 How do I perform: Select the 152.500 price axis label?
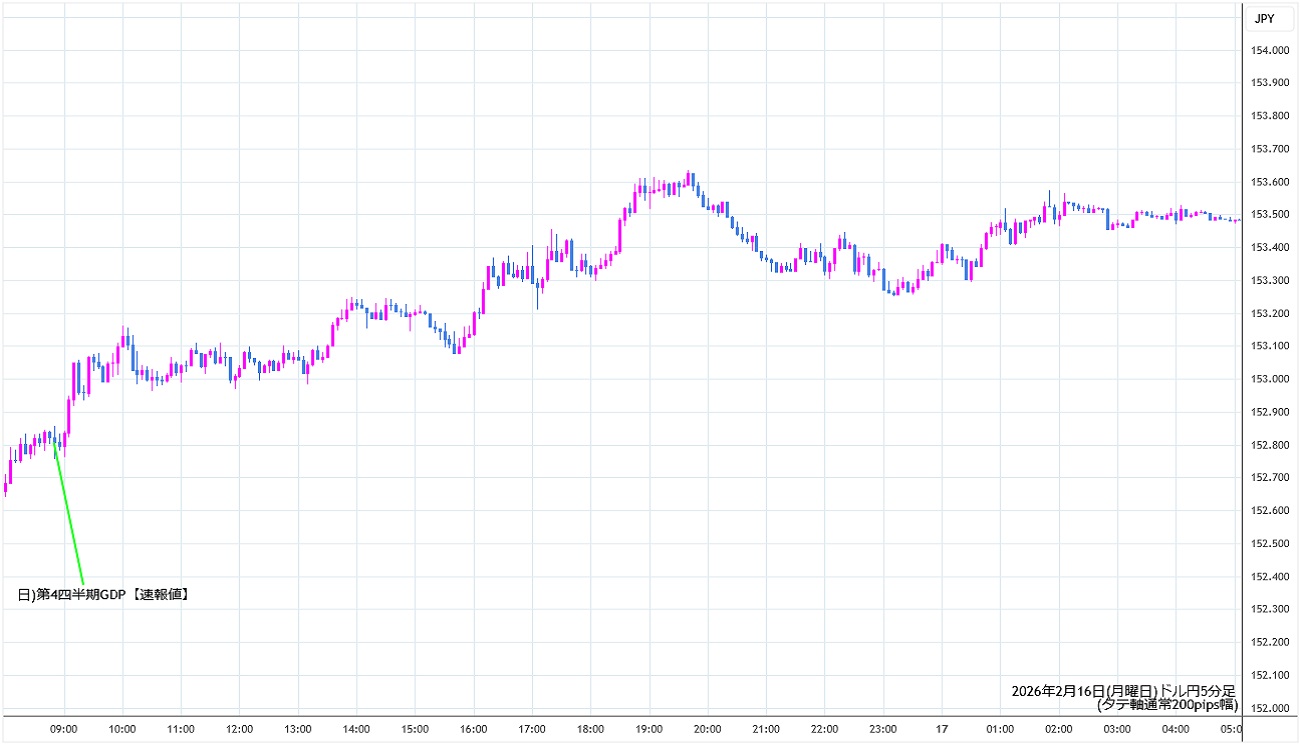point(1271,543)
